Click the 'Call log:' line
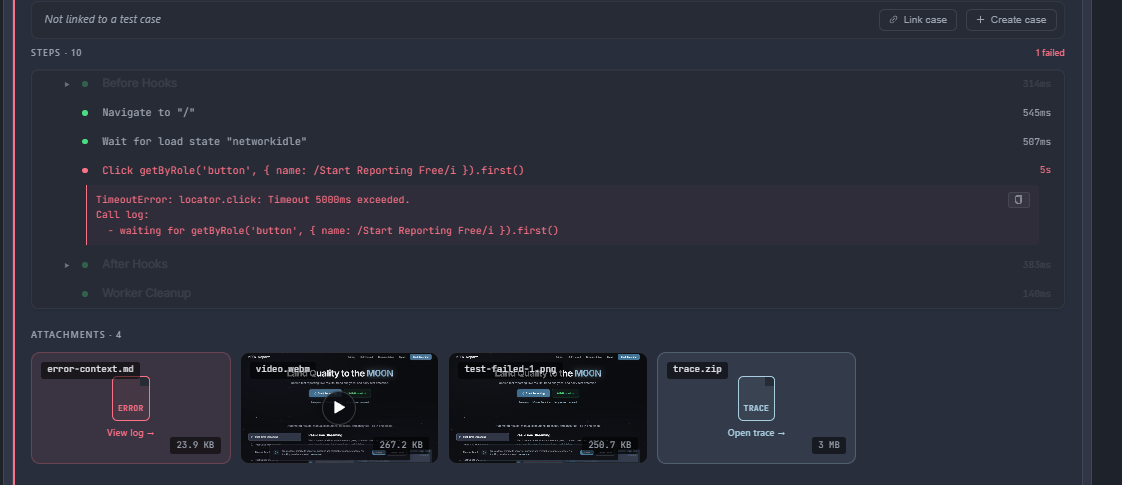The height and width of the screenshot is (485, 1122). pyautogui.click(x=122, y=215)
